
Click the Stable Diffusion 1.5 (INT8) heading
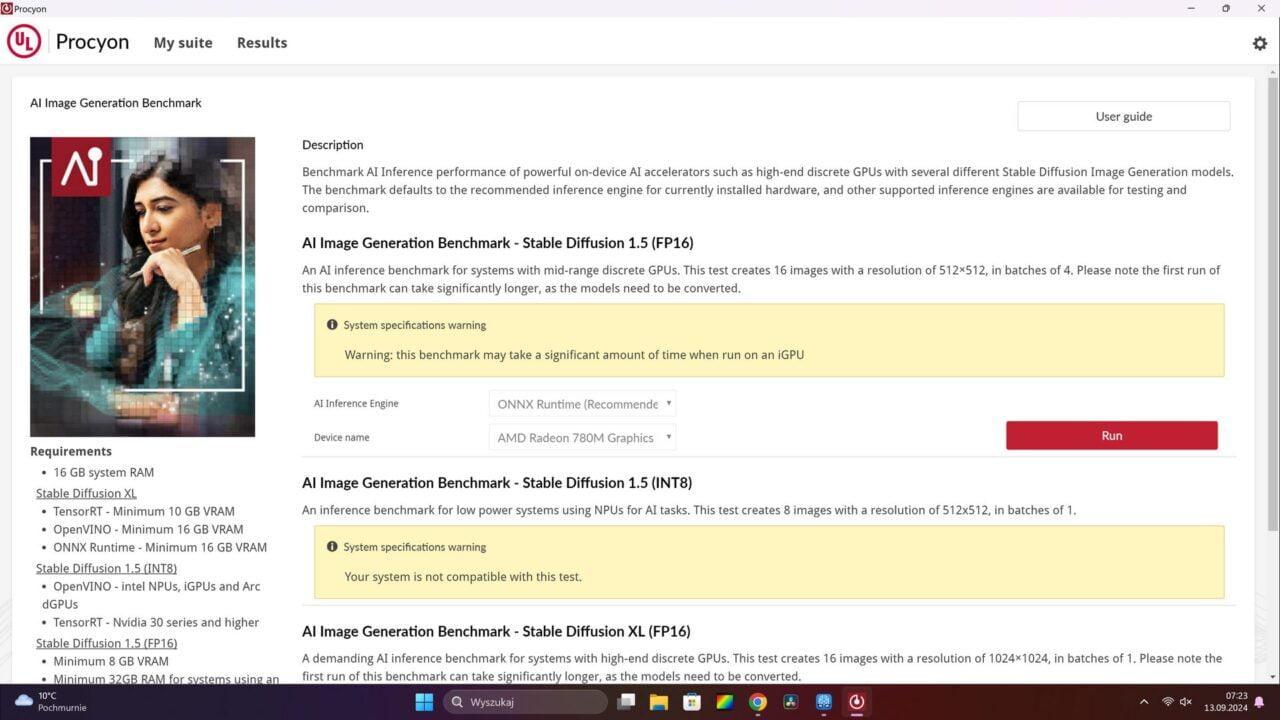pos(497,483)
